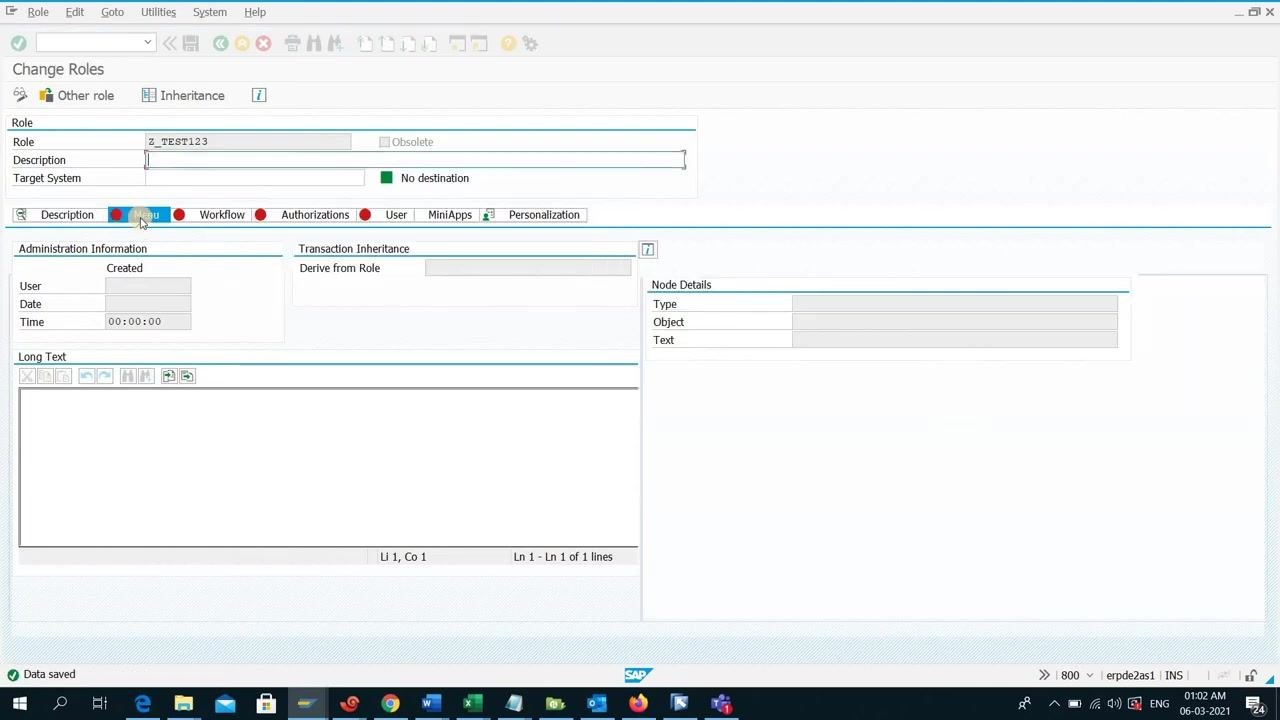Click the Find icon in Long Text toolbar
Image resolution: width=1280 pixels, height=720 pixels.
pyautogui.click(x=128, y=376)
